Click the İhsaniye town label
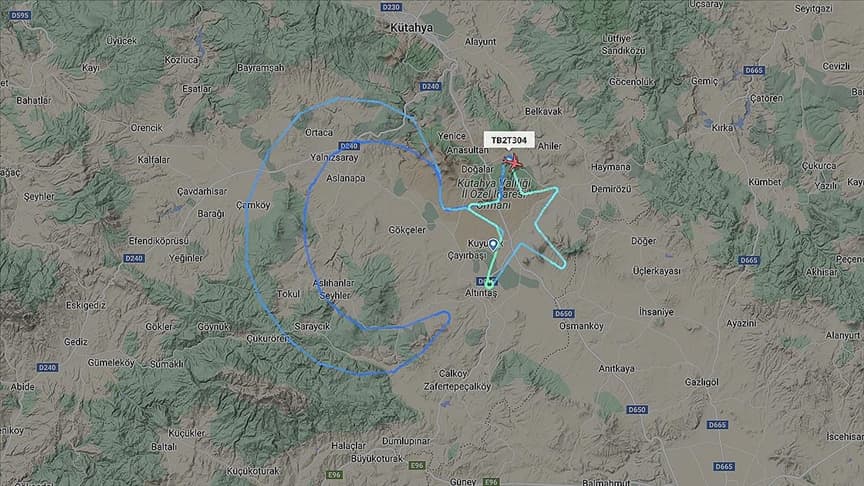 click(656, 312)
